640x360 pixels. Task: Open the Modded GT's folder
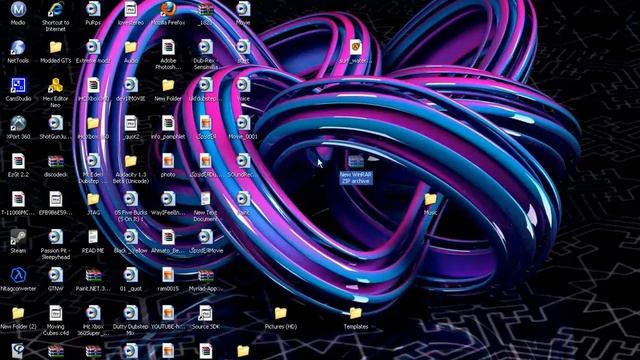pos(56,47)
